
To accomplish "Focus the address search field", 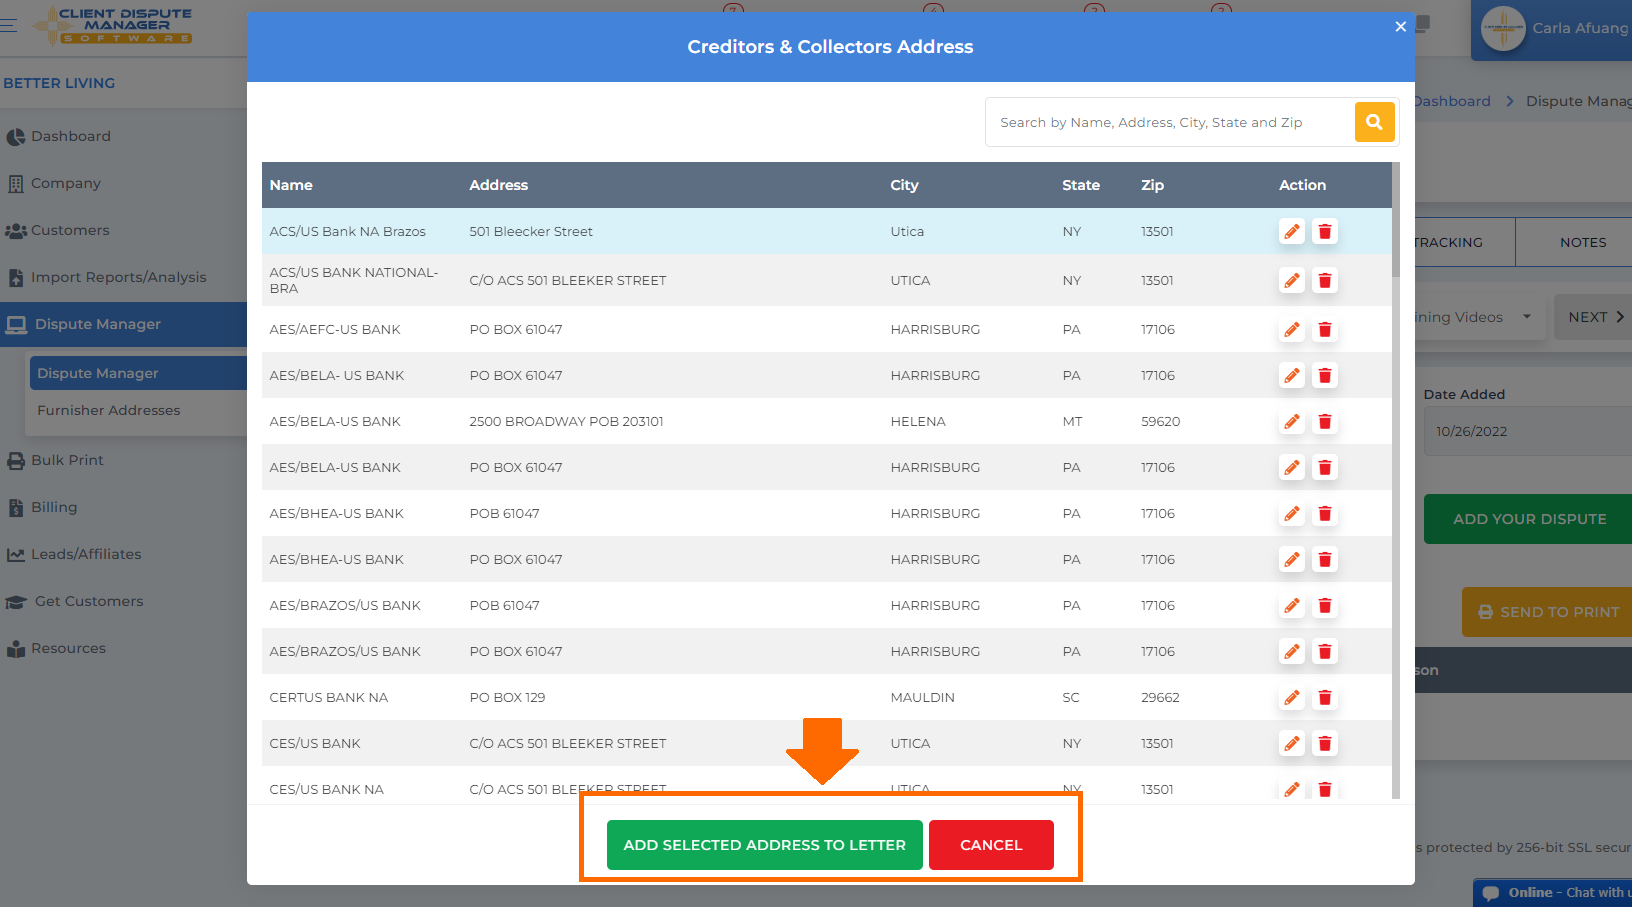I will pos(1170,122).
